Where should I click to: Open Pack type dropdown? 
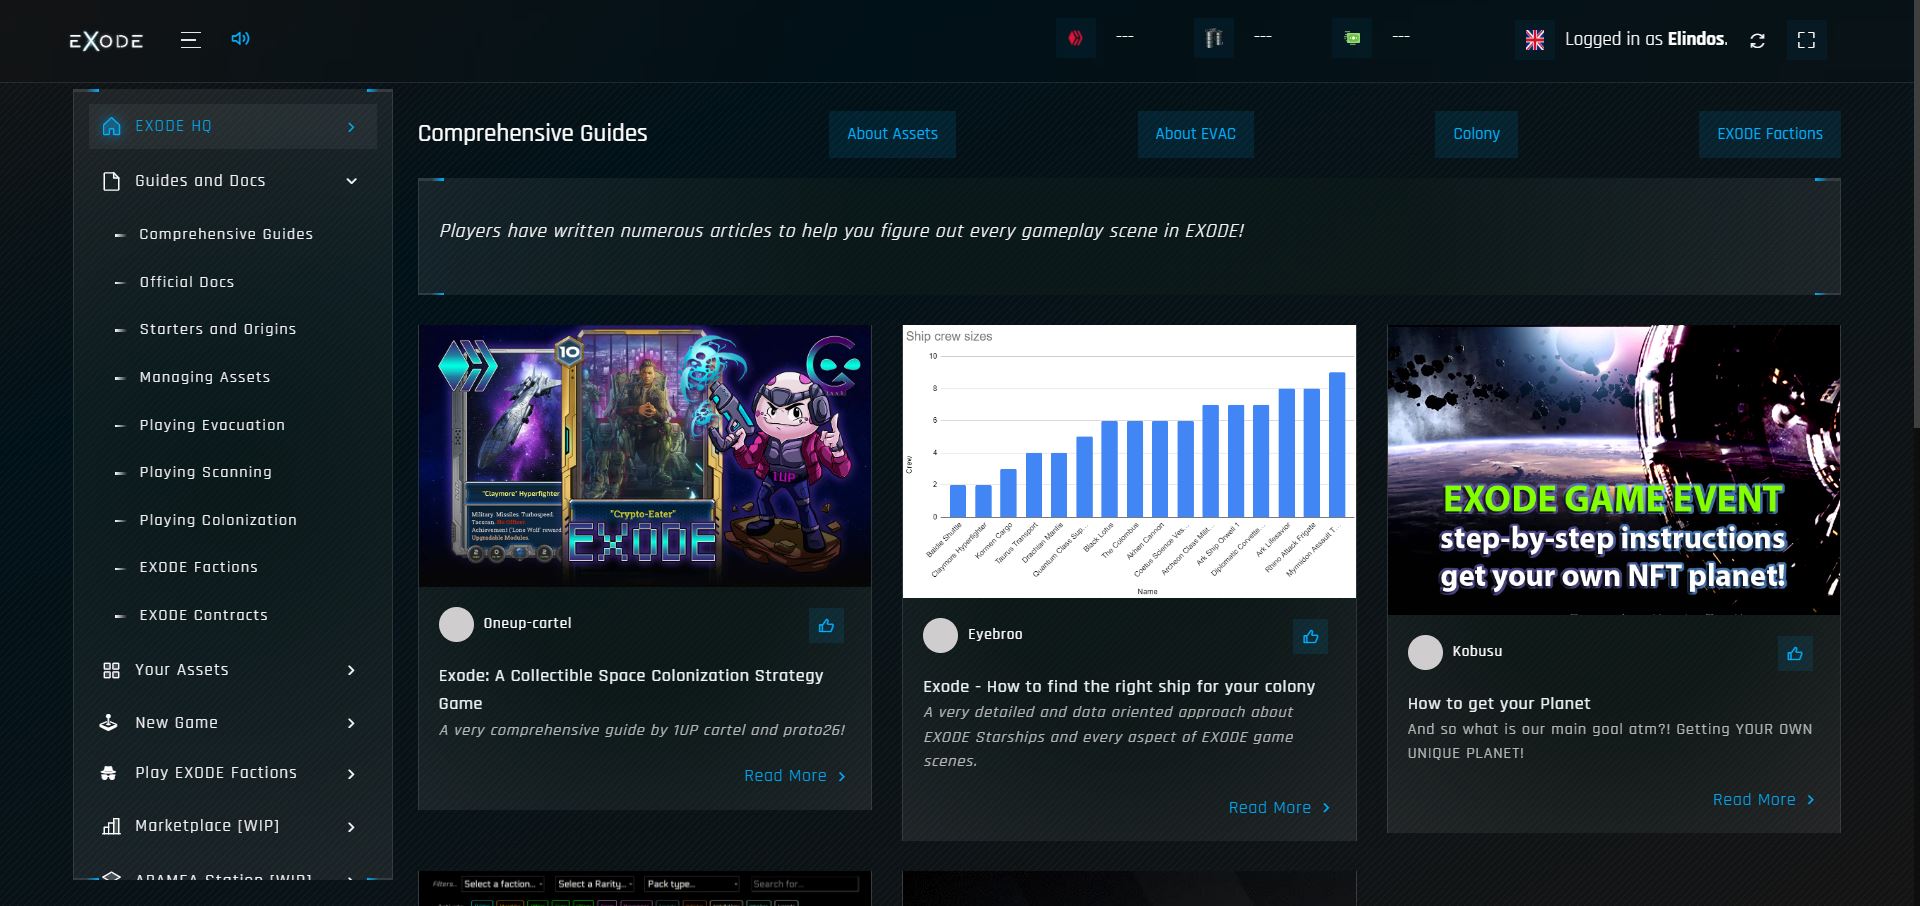[692, 884]
